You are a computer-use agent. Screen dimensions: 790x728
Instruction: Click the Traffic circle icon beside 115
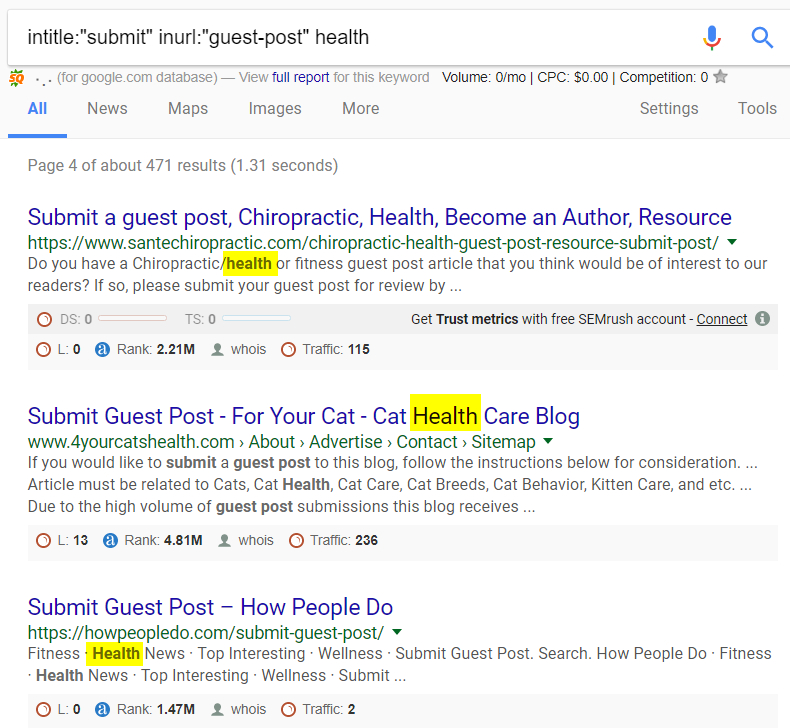pyautogui.click(x=288, y=350)
